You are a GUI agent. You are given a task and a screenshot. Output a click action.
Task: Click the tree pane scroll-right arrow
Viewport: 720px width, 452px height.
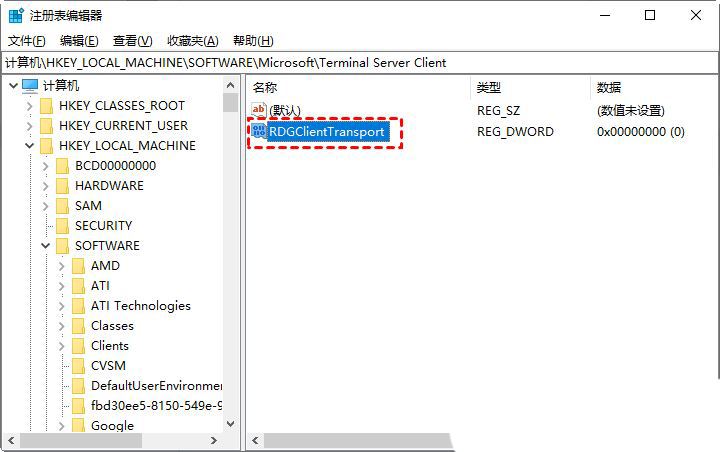click(x=214, y=441)
